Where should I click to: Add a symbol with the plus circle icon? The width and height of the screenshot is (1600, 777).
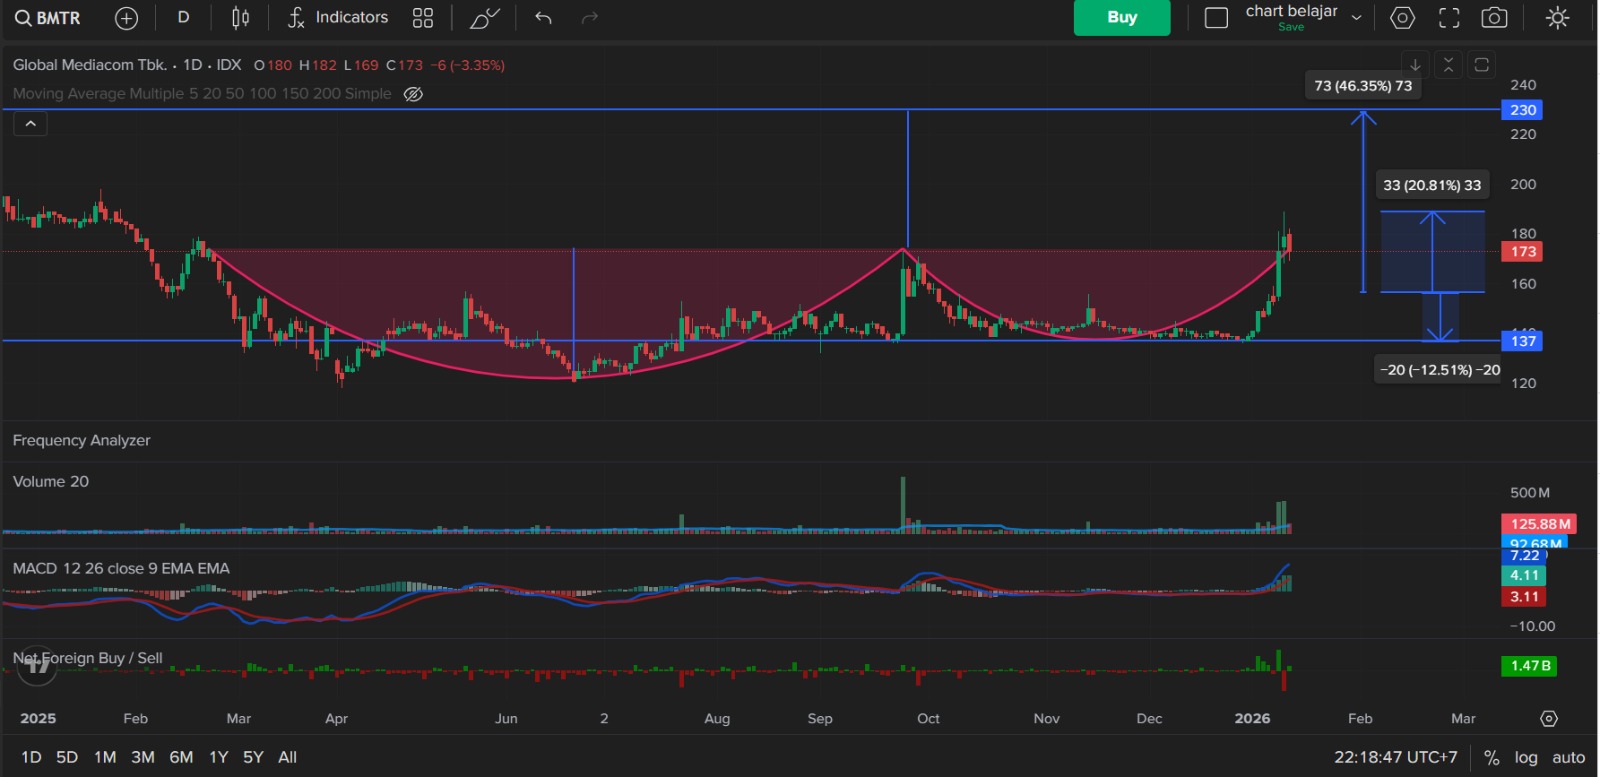(x=126, y=18)
